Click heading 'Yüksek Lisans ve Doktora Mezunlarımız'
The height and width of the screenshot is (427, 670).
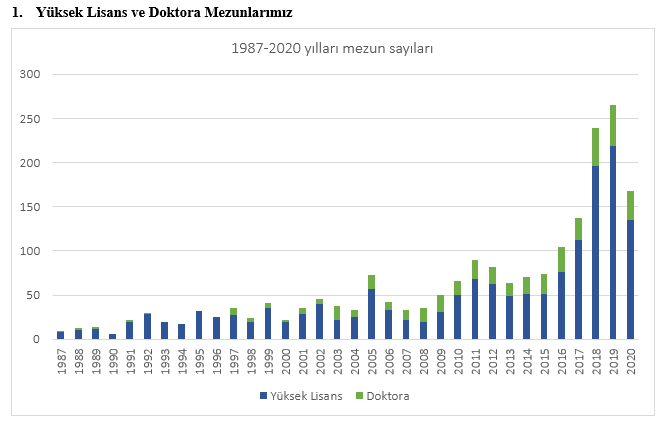point(165,12)
